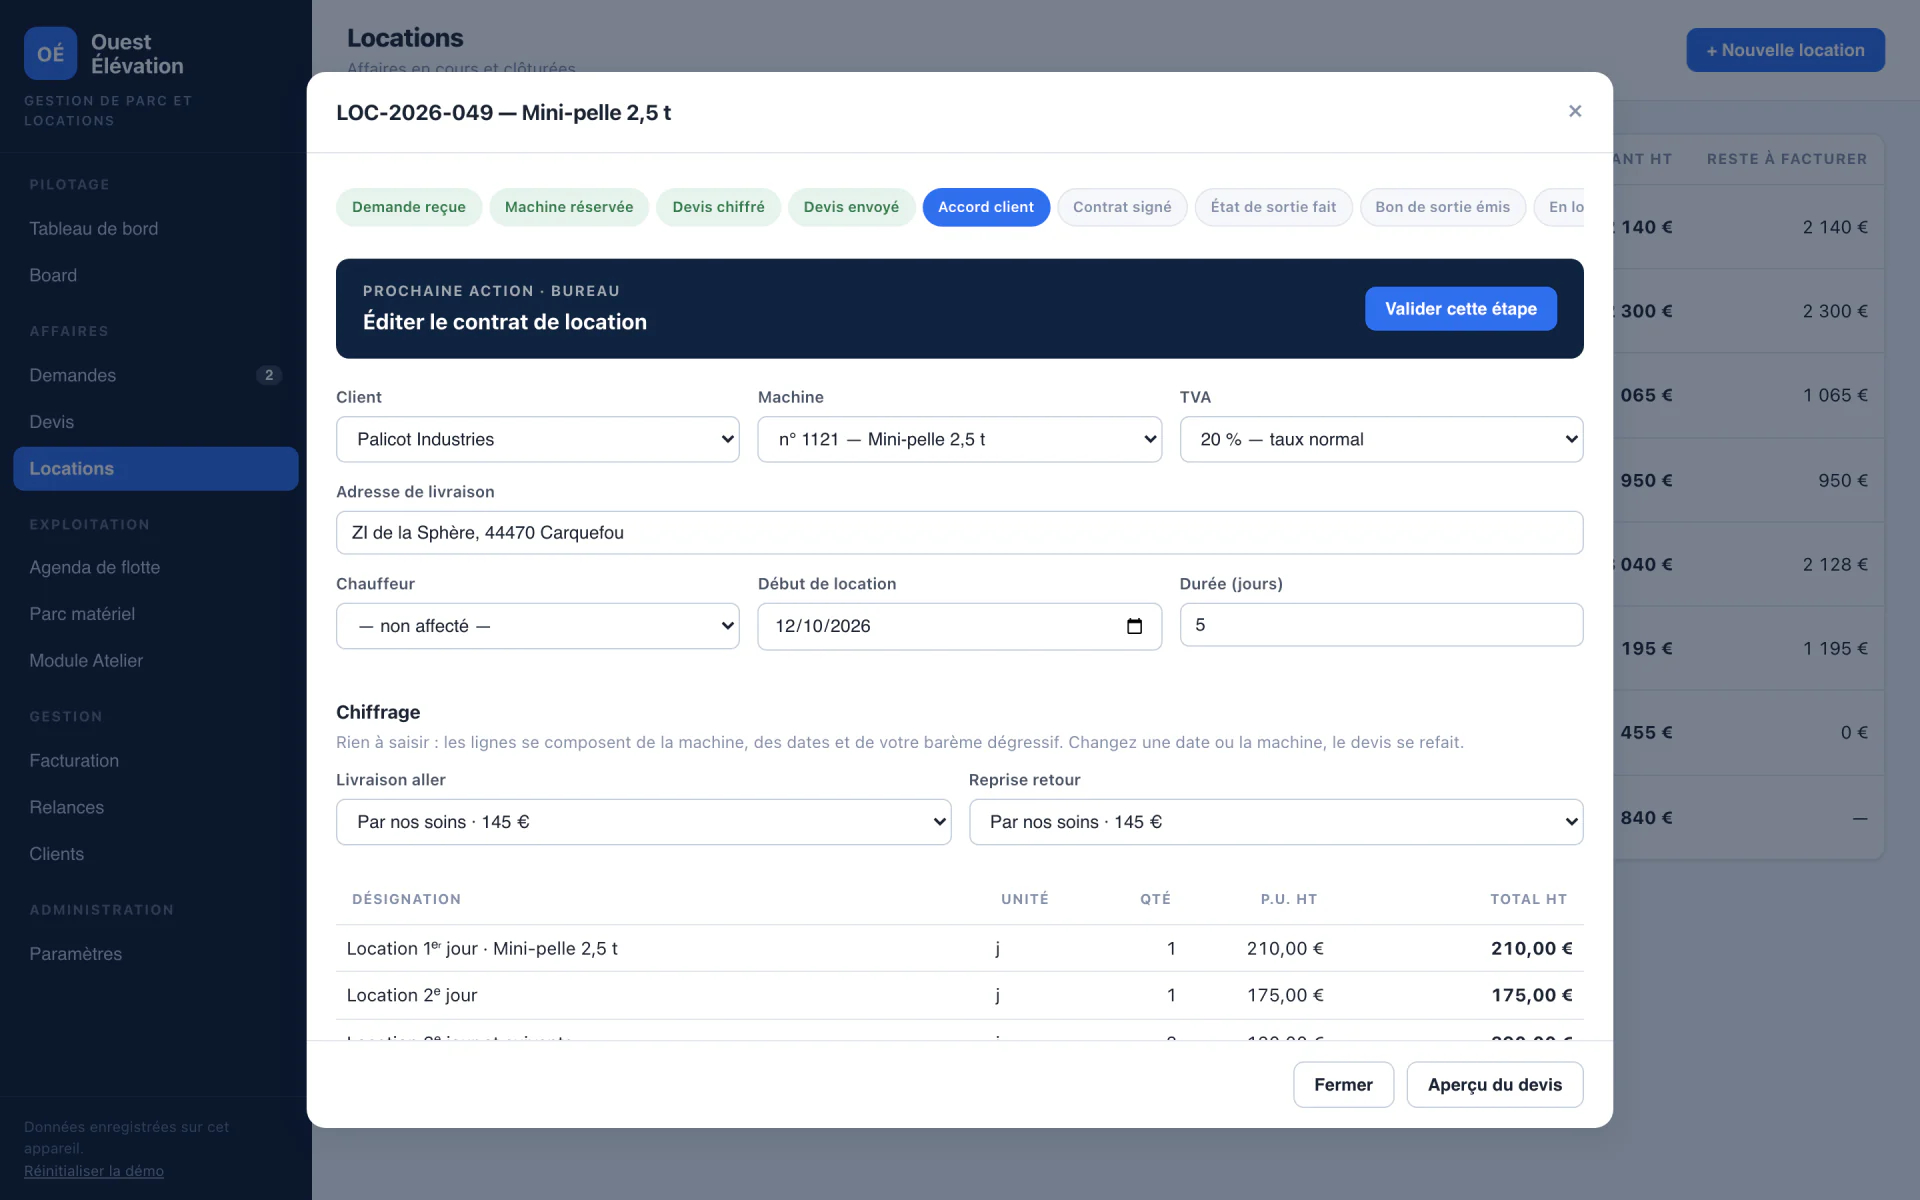Open Board in the sidebar
This screenshot has height=1200, width=1920.
point(155,275)
